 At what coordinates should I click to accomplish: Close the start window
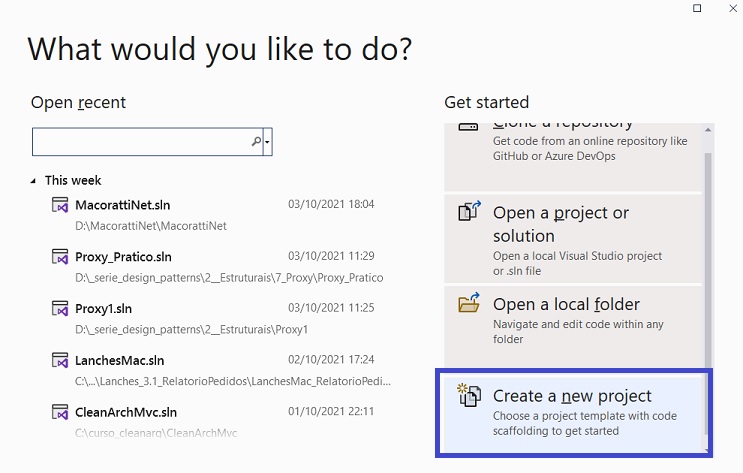[733, 8]
